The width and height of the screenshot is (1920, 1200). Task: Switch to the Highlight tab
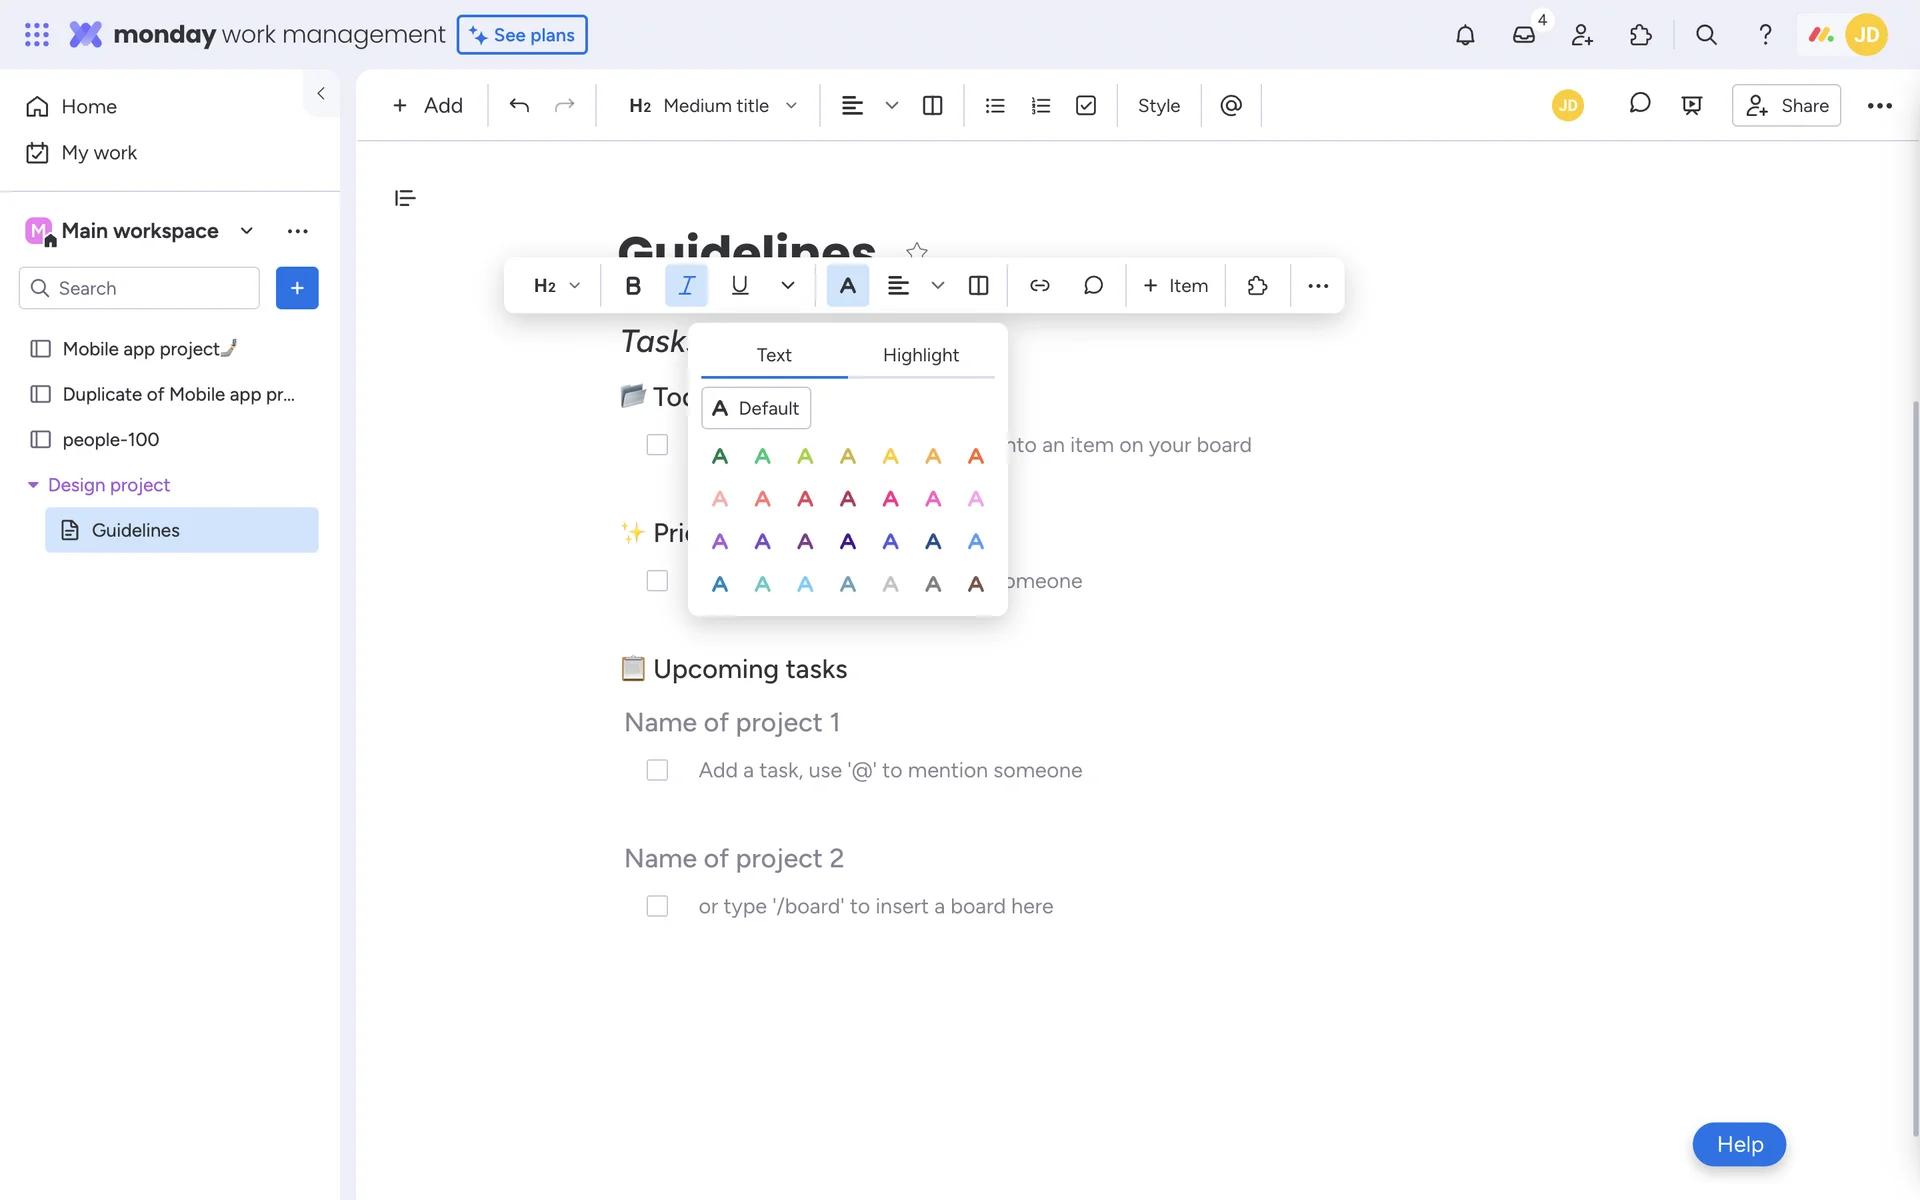click(x=920, y=355)
